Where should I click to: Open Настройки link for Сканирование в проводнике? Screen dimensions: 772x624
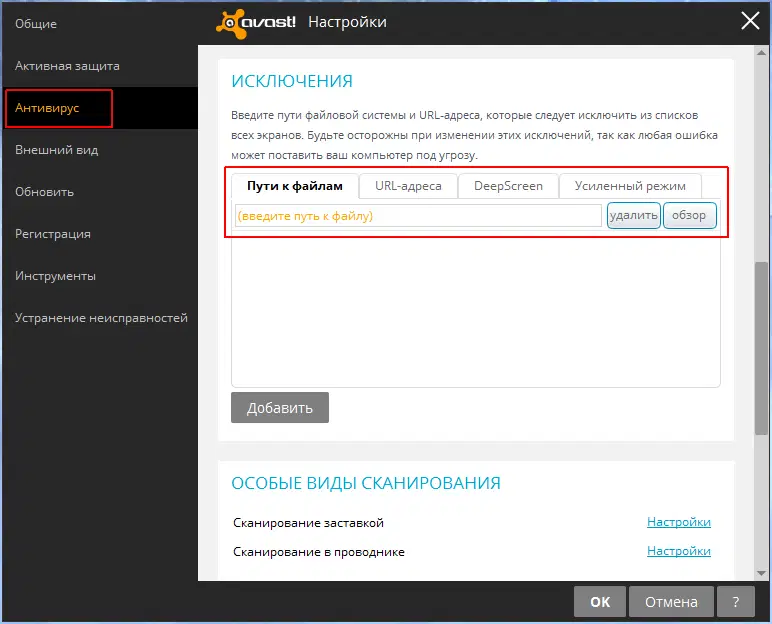click(x=678, y=551)
